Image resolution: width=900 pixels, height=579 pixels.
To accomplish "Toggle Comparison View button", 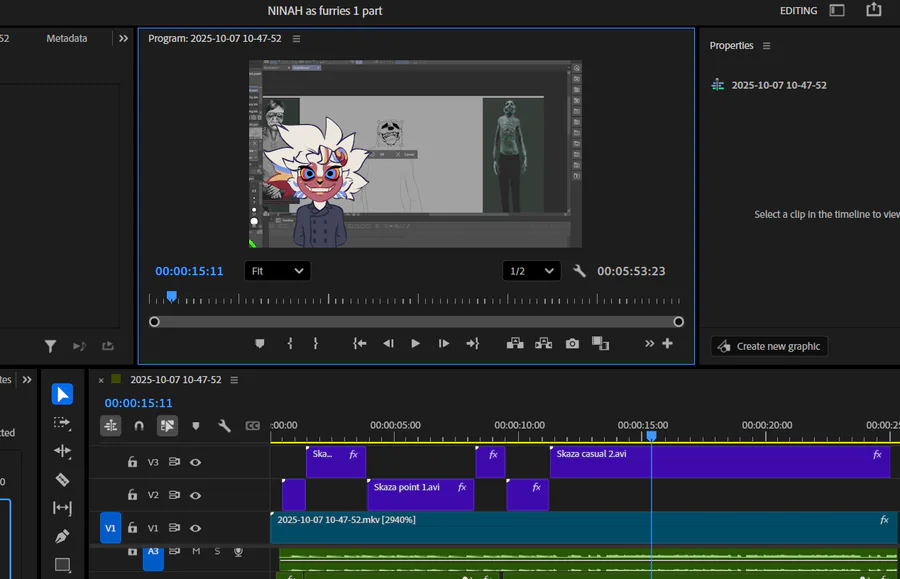I will pos(600,344).
